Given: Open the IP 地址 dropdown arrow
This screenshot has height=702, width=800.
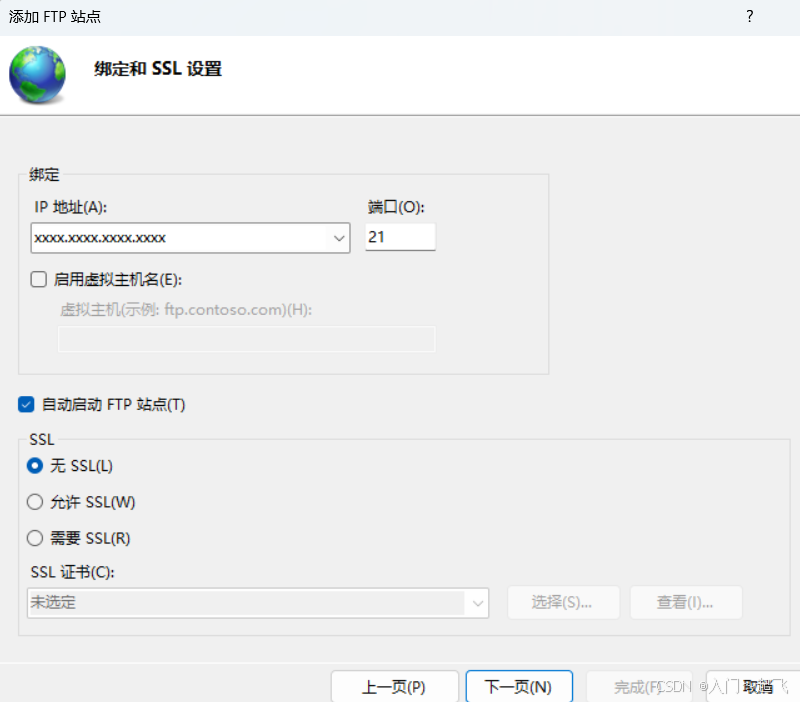Looking at the screenshot, I should point(338,238).
